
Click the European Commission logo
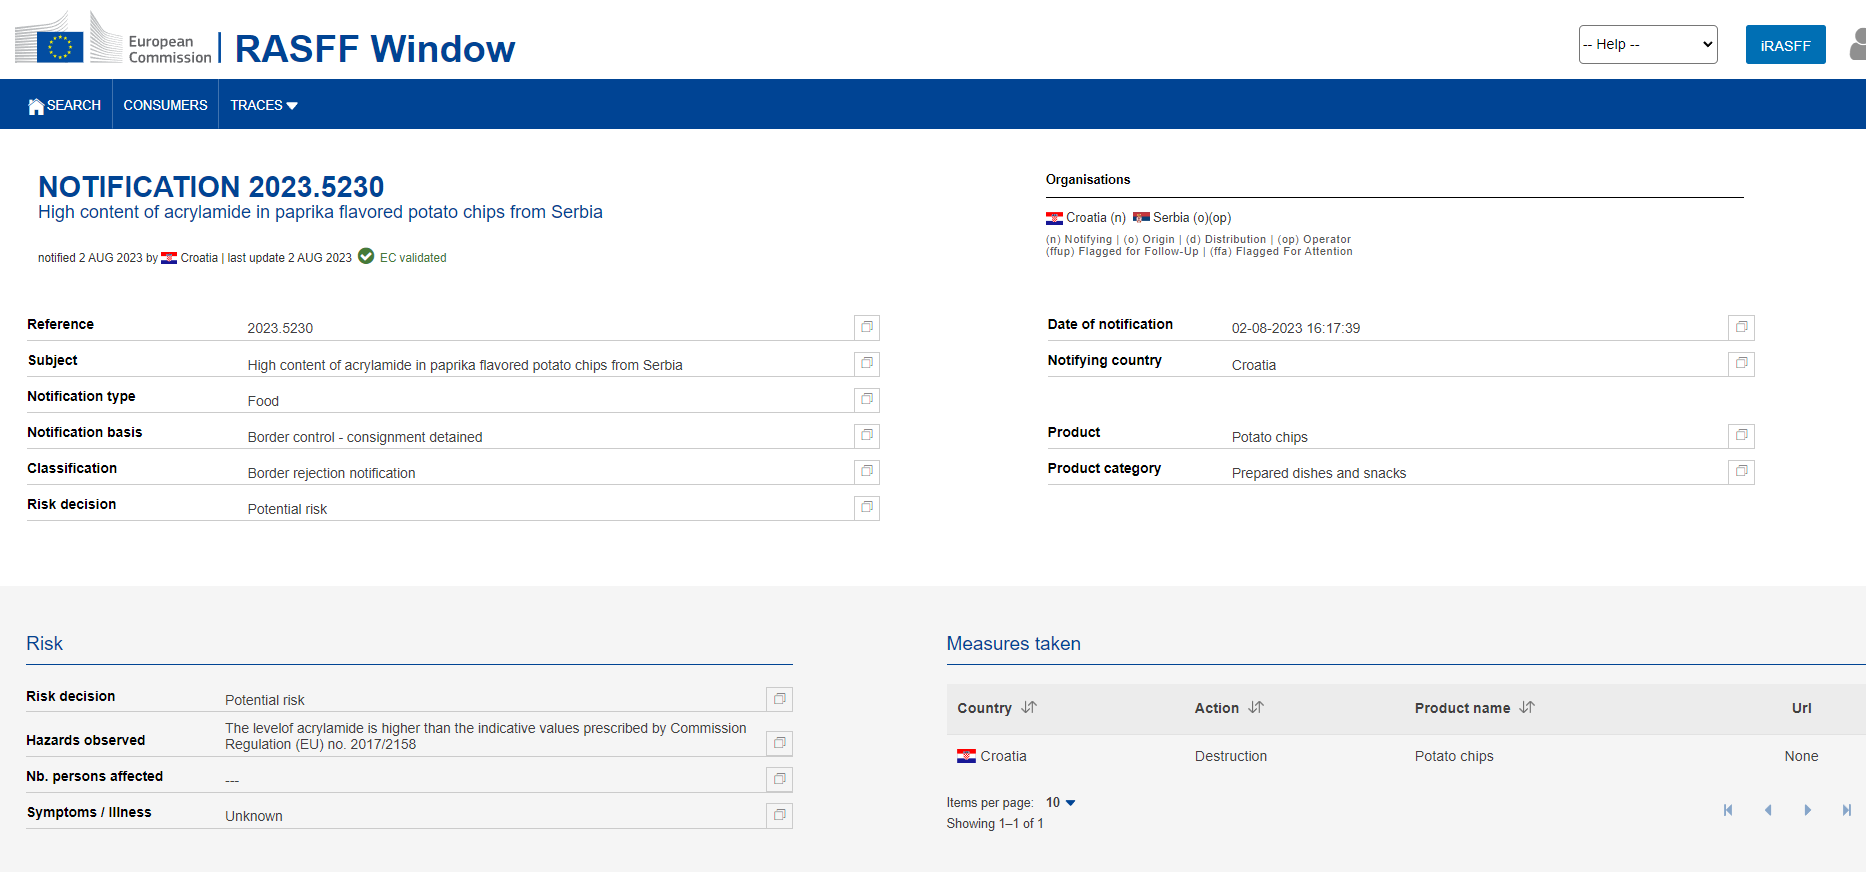pyautogui.click(x=113, y=40)
